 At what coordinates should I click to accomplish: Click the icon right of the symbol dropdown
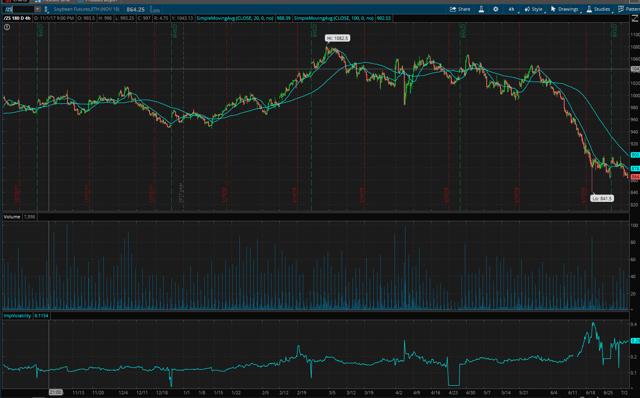(46, 9)
